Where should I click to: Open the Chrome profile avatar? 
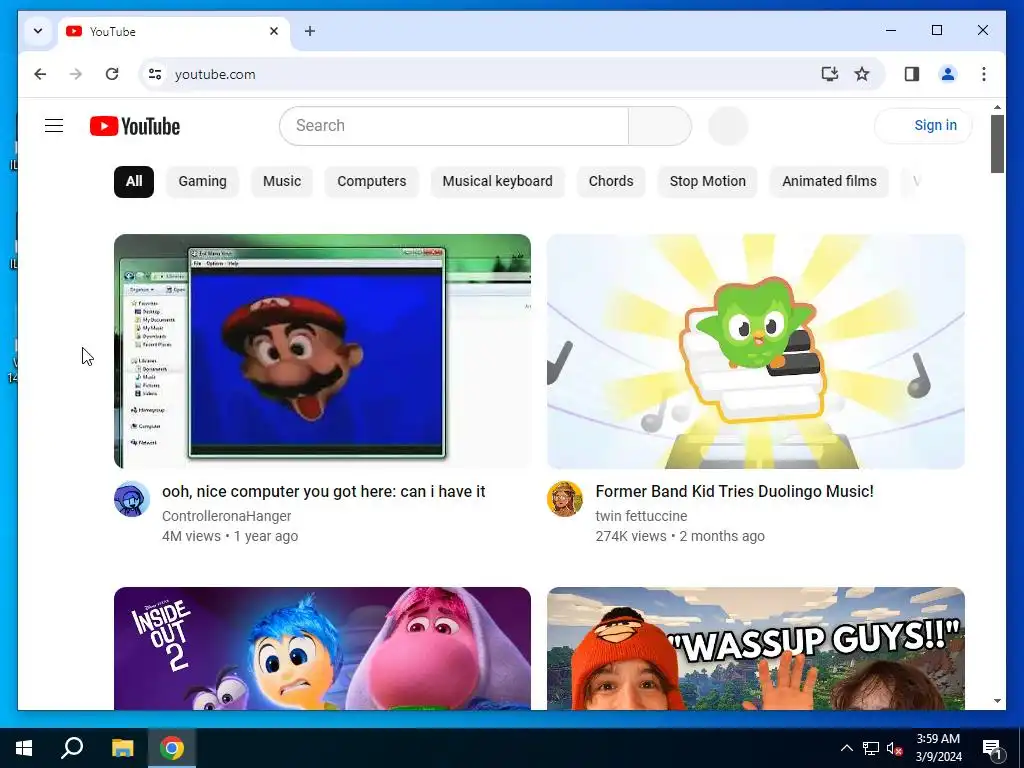[x=948, y=74]
